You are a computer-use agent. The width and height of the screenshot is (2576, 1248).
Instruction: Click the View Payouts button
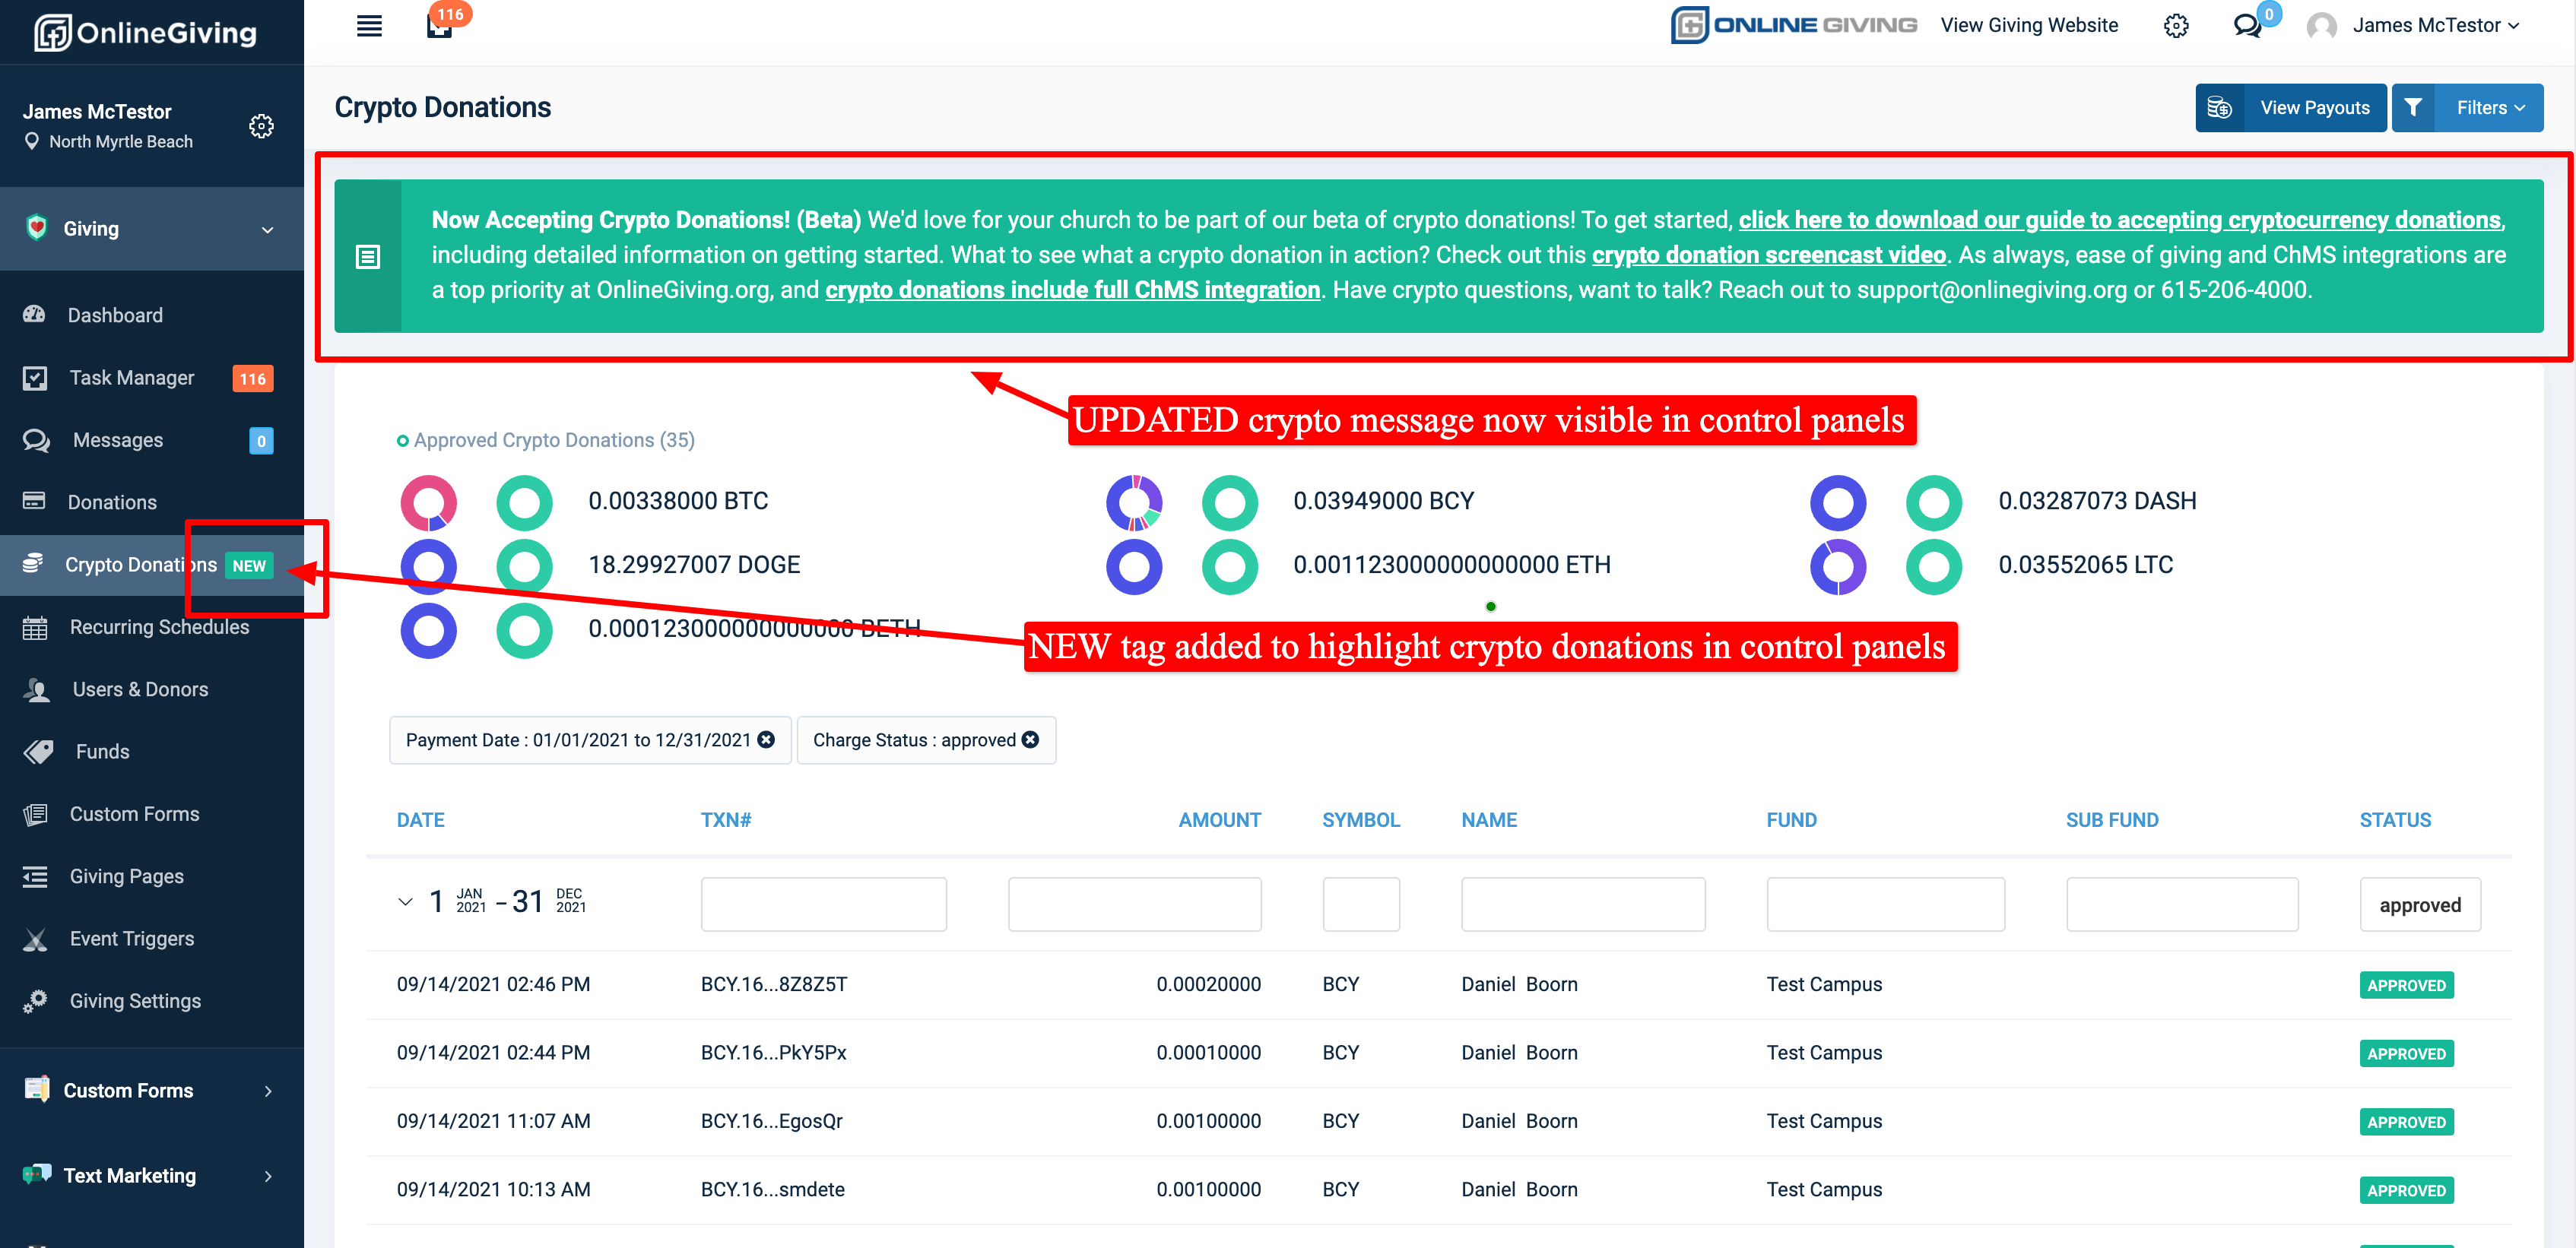[2290, 108]
